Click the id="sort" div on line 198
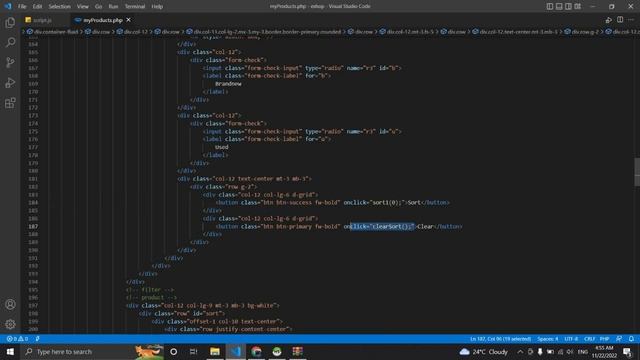Image resolution: width=640 pixels, height=360 pixels. point(182,313)
